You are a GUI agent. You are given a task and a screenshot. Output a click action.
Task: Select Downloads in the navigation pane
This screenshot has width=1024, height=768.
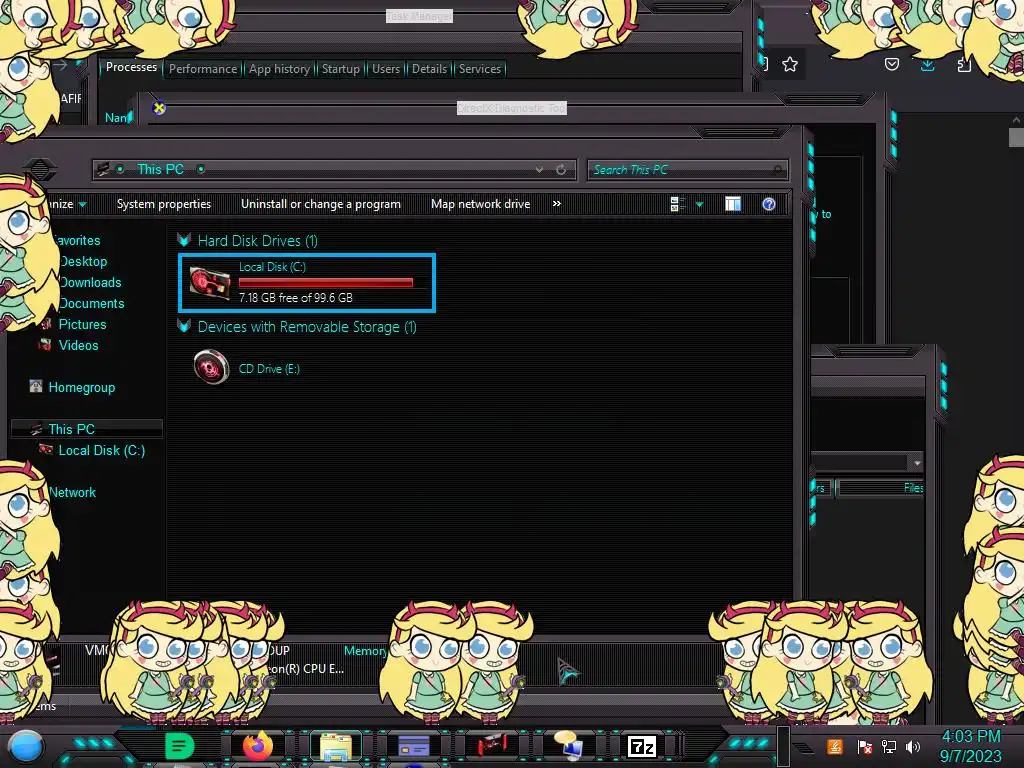click(x=90, y=282)
